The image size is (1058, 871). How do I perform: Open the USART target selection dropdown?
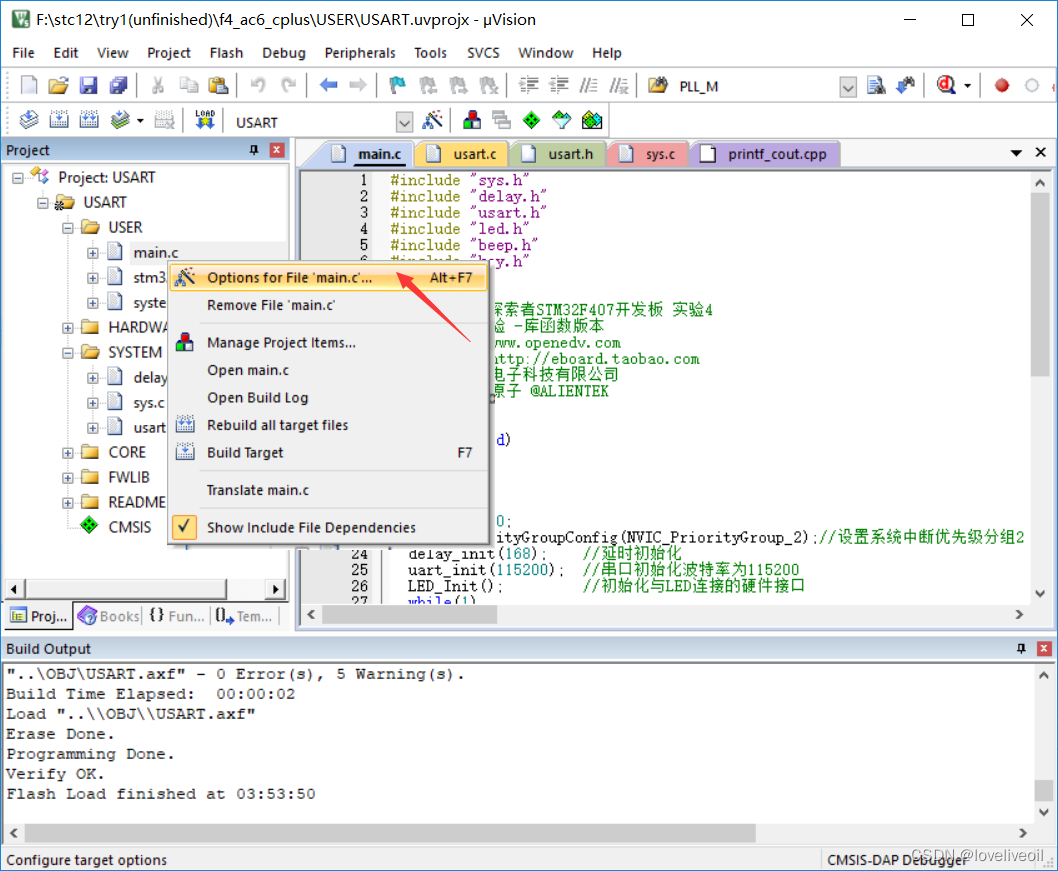pyautogui.click(x=403, y=123)
